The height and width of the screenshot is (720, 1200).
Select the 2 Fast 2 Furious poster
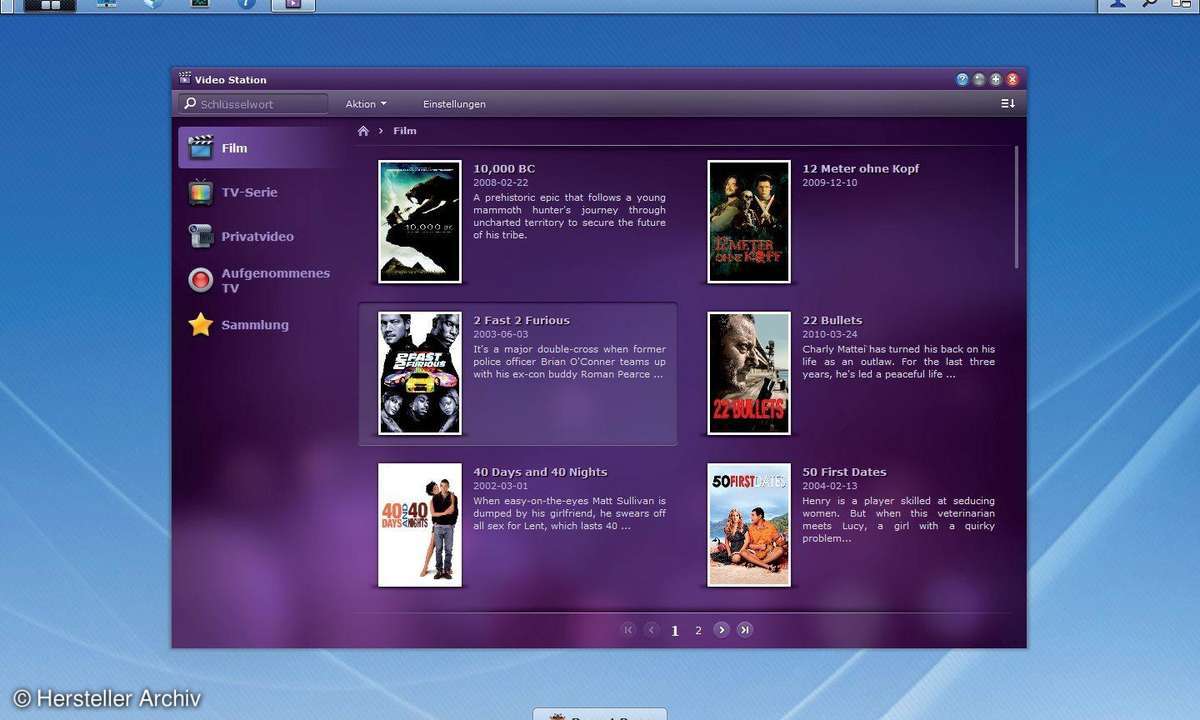pyautogui.click(x=420, y=374)
